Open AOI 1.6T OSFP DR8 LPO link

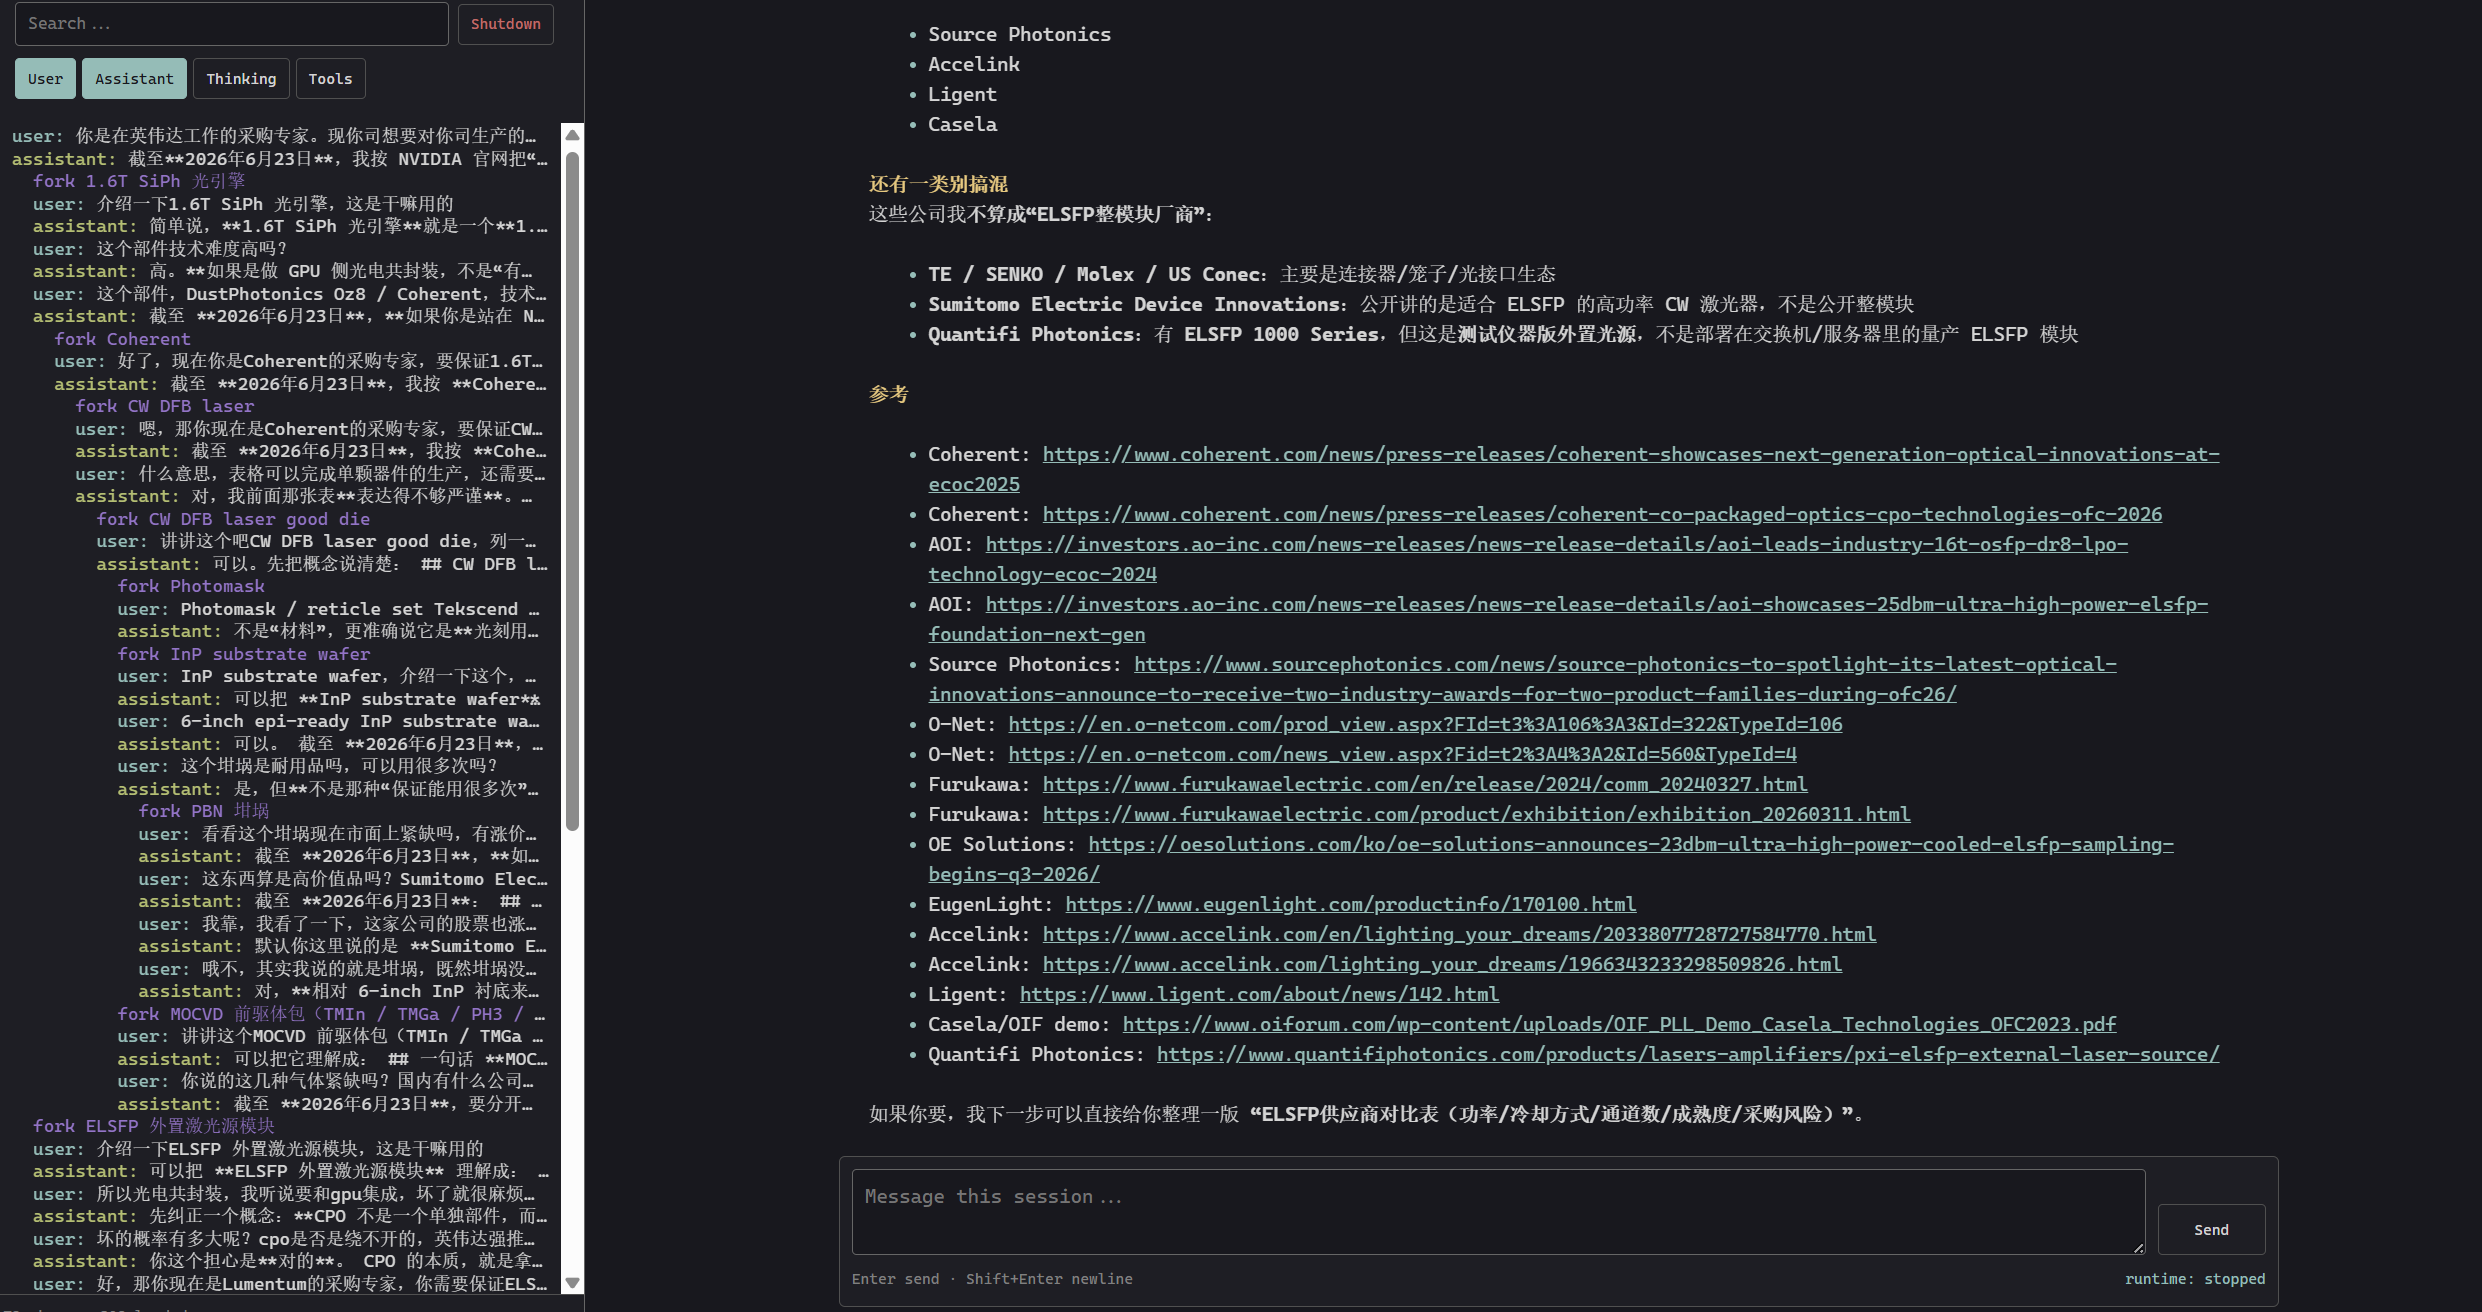click(1557, 544)
